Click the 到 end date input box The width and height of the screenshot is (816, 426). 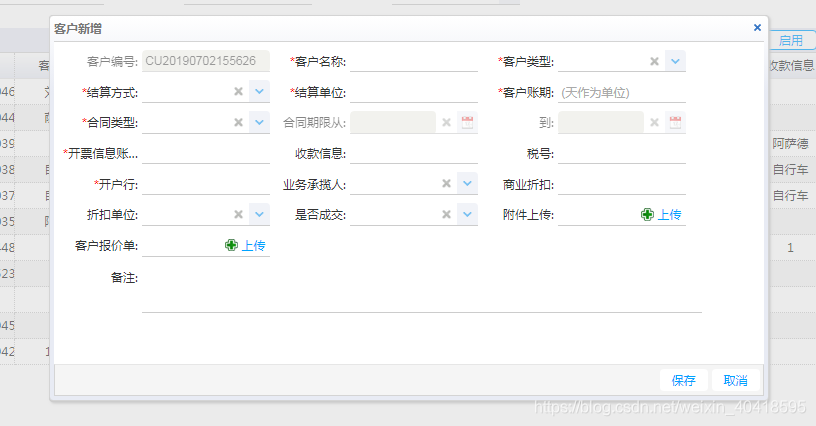pyautogui.click(x=601, y=122)
